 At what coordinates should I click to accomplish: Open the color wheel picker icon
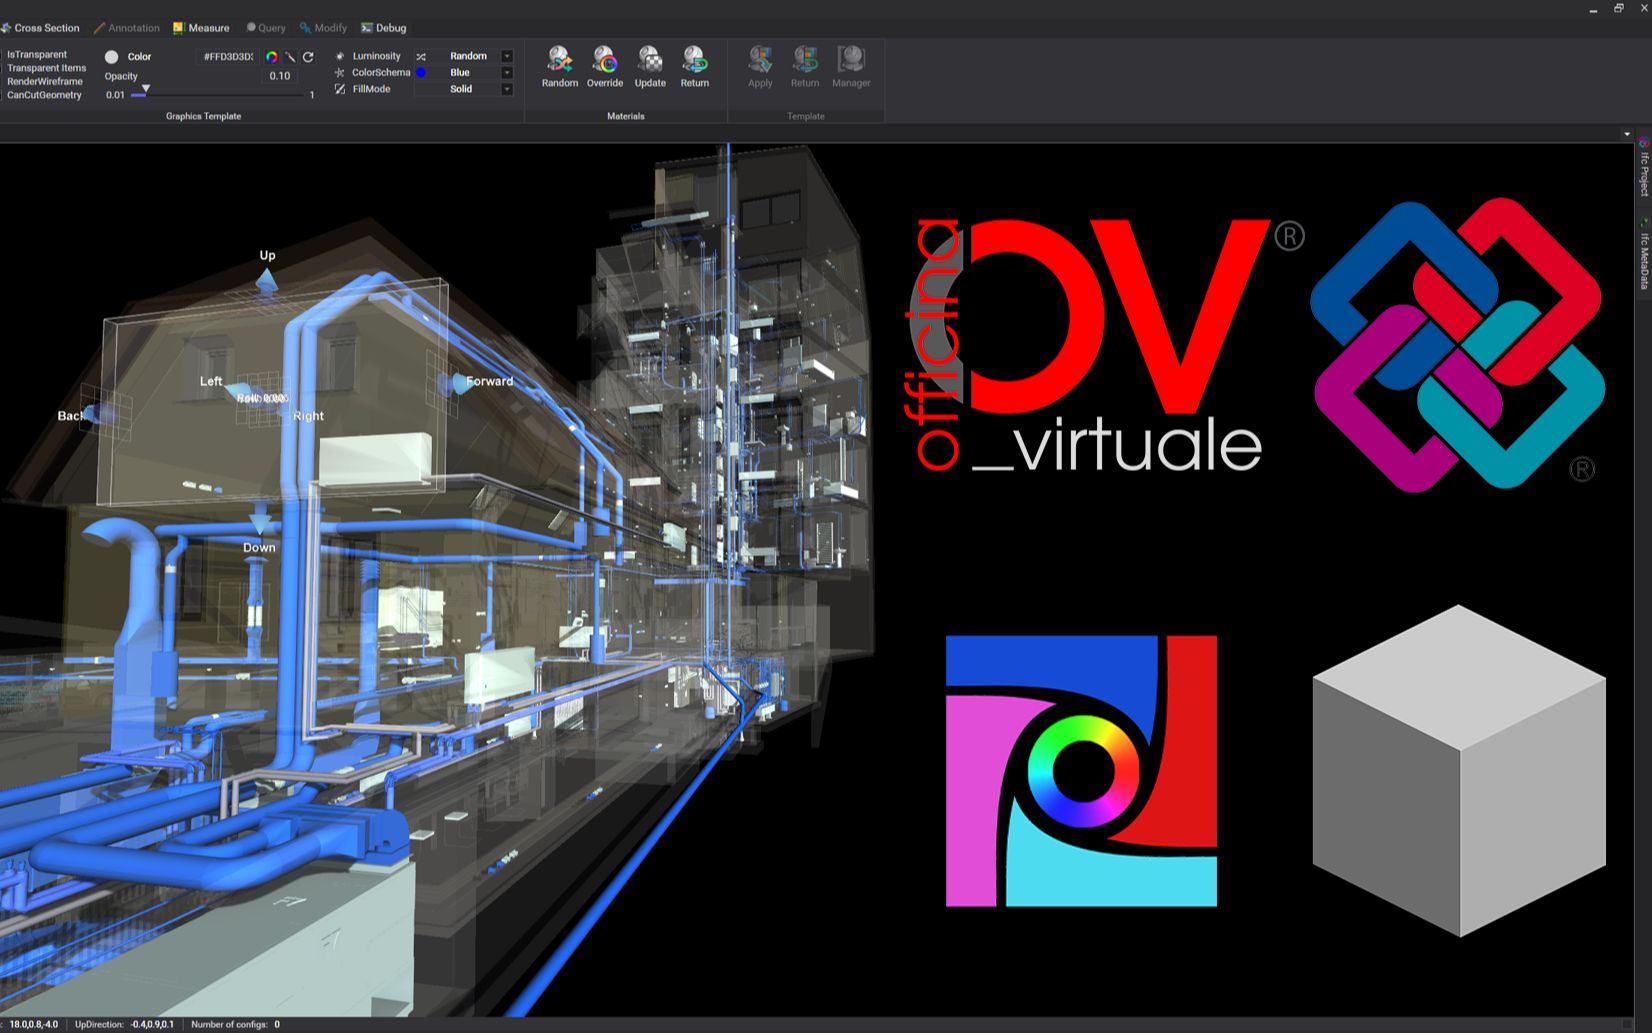point(271,57)
